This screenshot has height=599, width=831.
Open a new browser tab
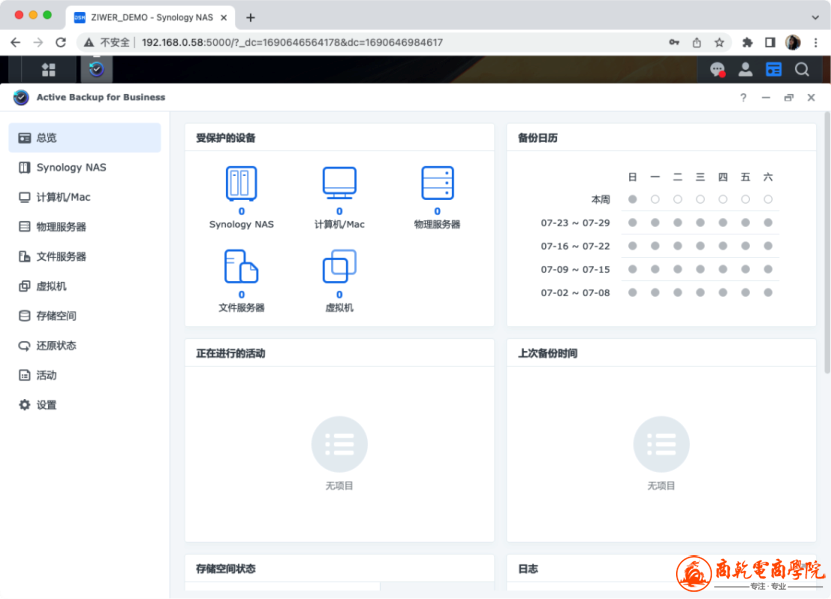pos(251,17)
